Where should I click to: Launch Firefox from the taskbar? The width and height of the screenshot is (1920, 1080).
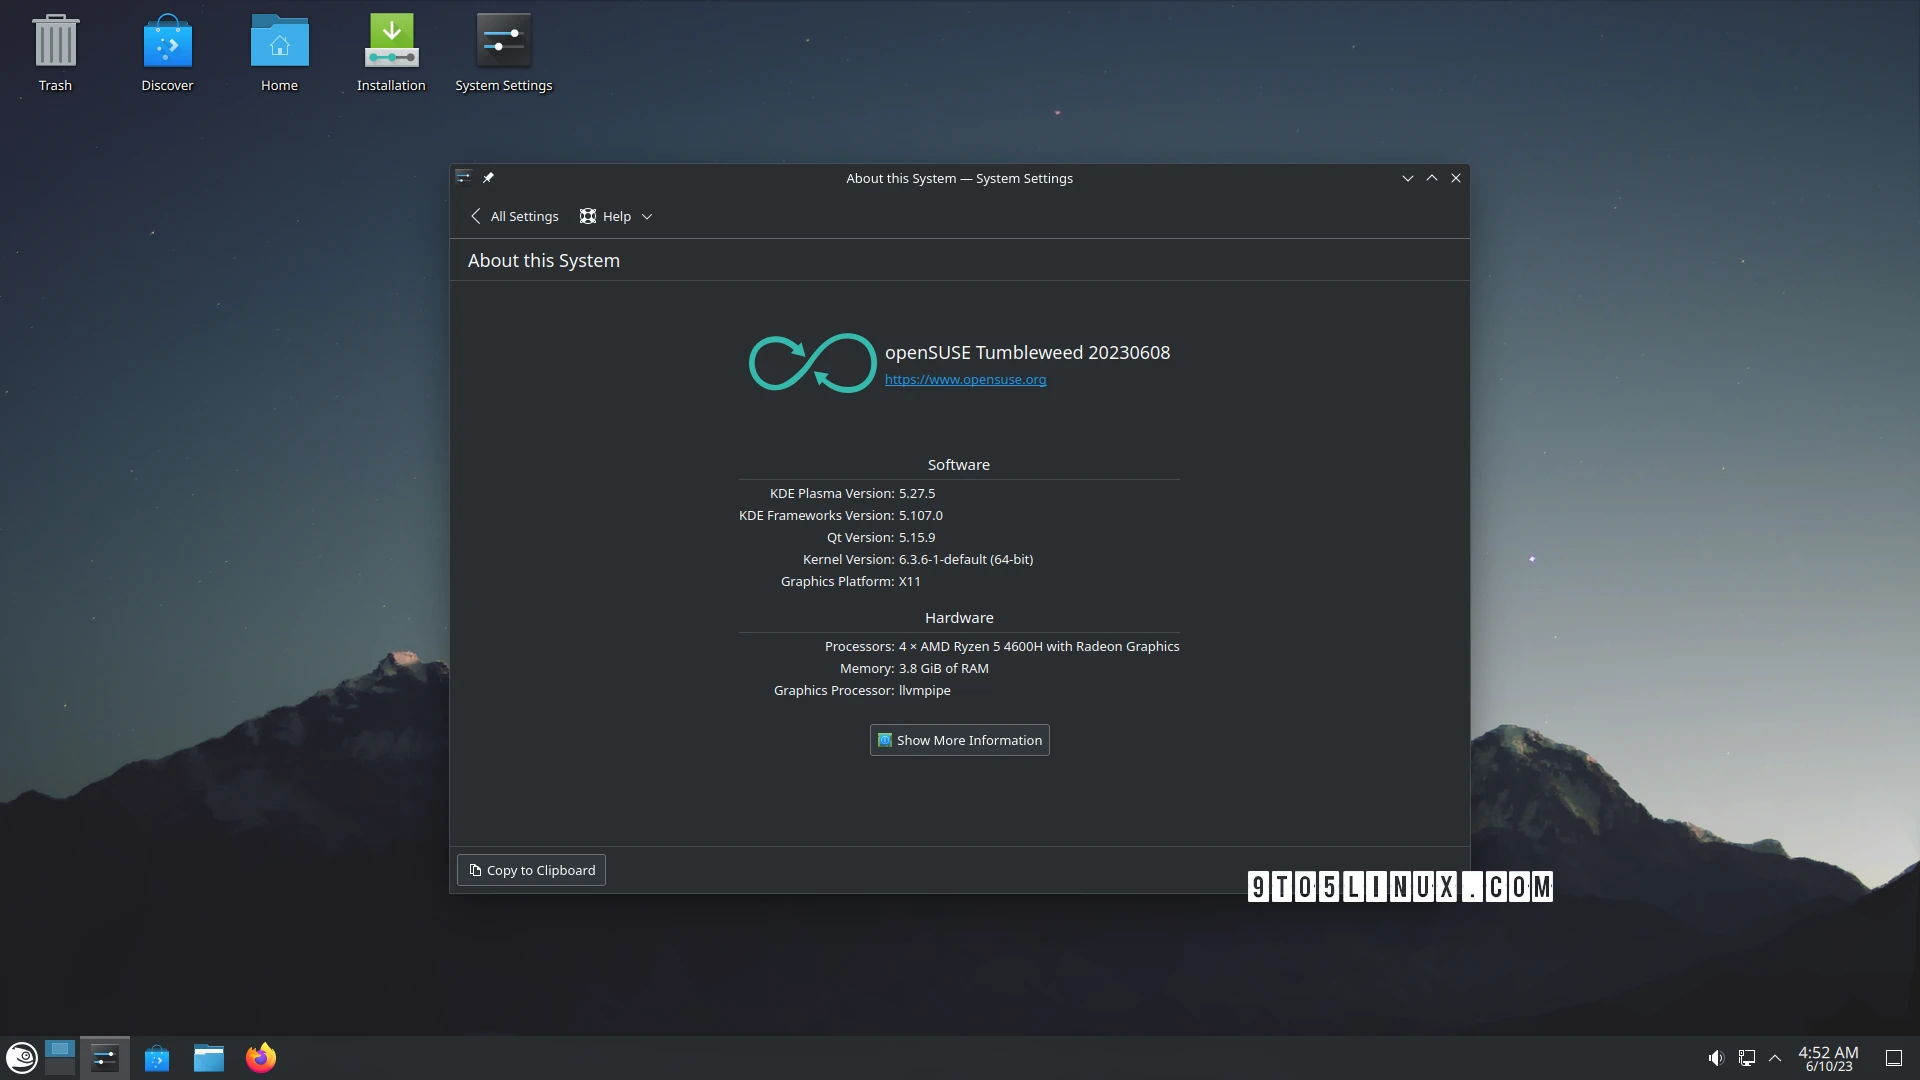point(260,1057)
